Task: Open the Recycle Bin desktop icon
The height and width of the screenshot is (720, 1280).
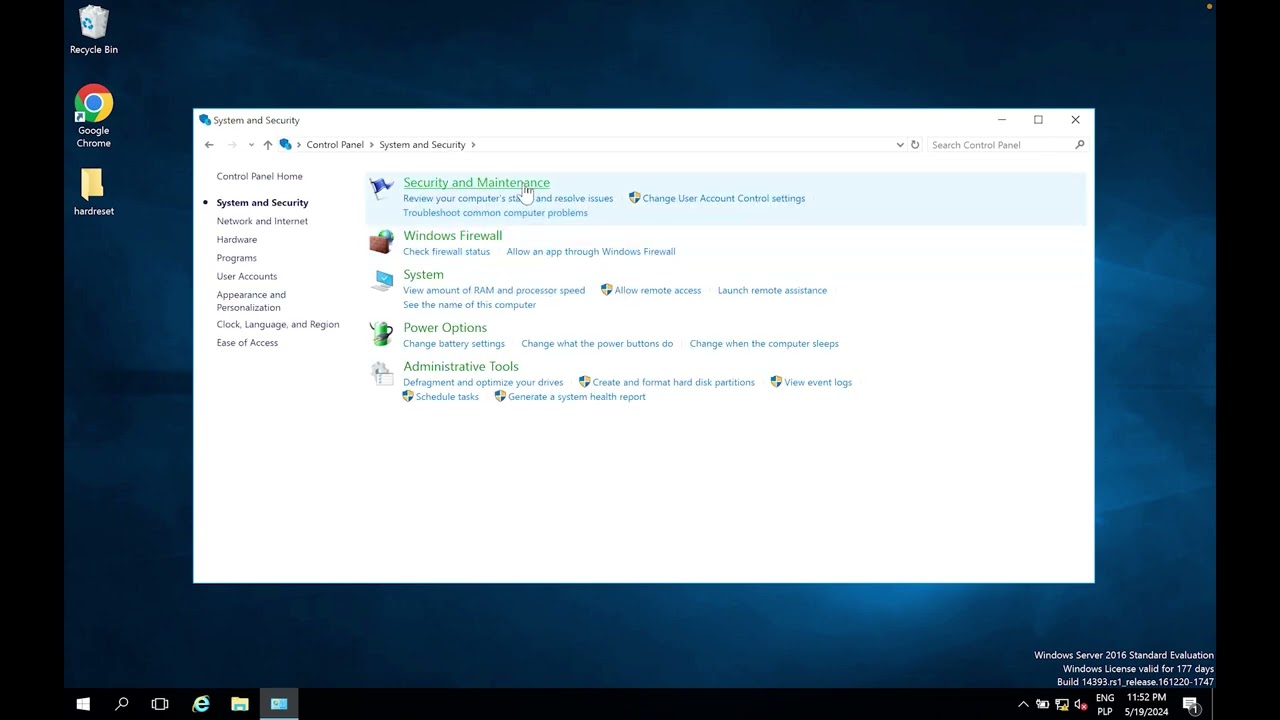Action: point(94,31)
